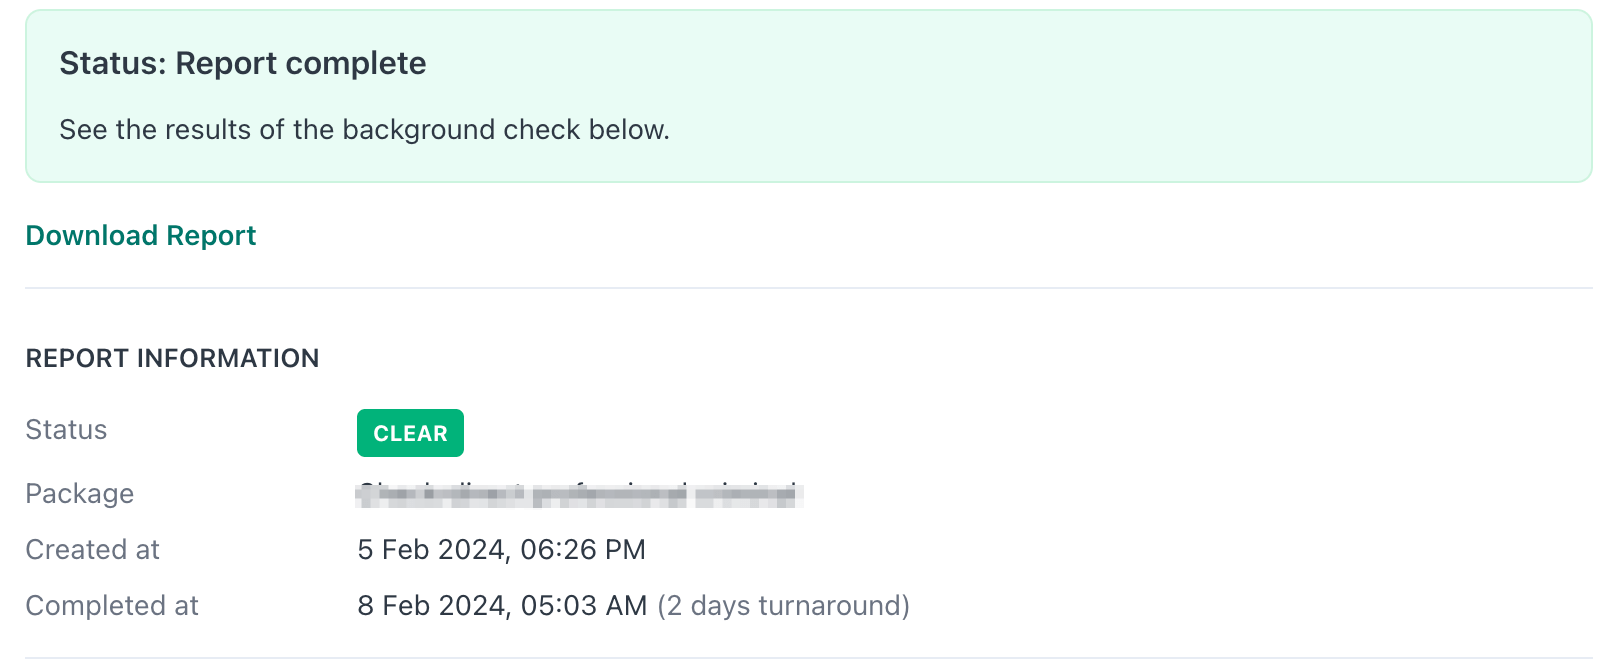Screen dimensions: 1617x671
Task: Click the Status row label
Action: (66, 430)
